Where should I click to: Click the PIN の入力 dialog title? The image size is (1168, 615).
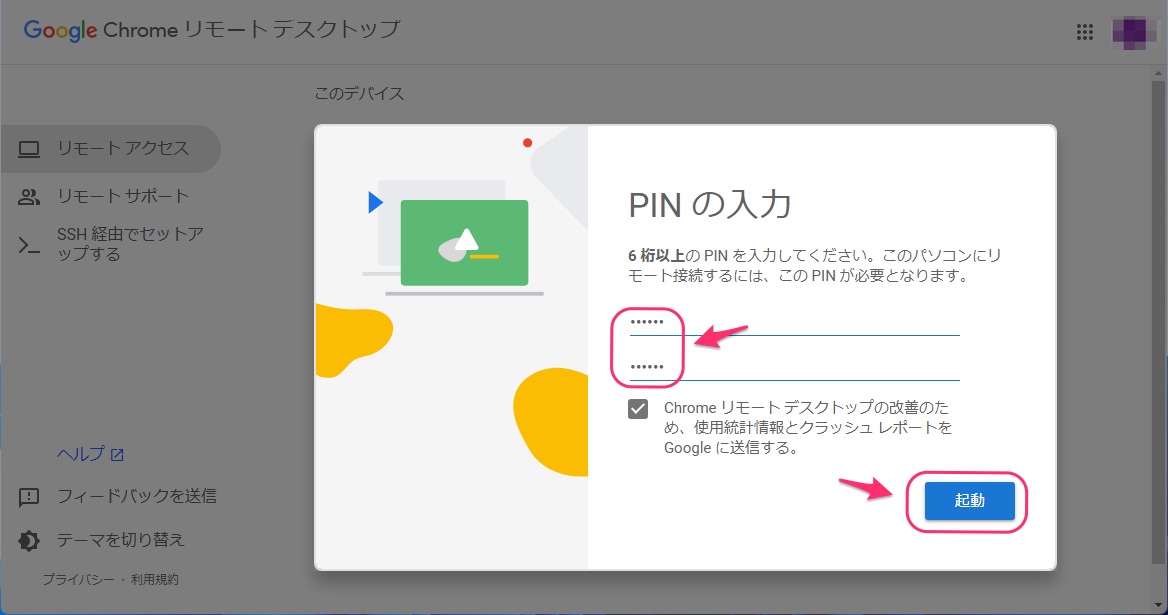pyautogui.click(x=709, y=205)
